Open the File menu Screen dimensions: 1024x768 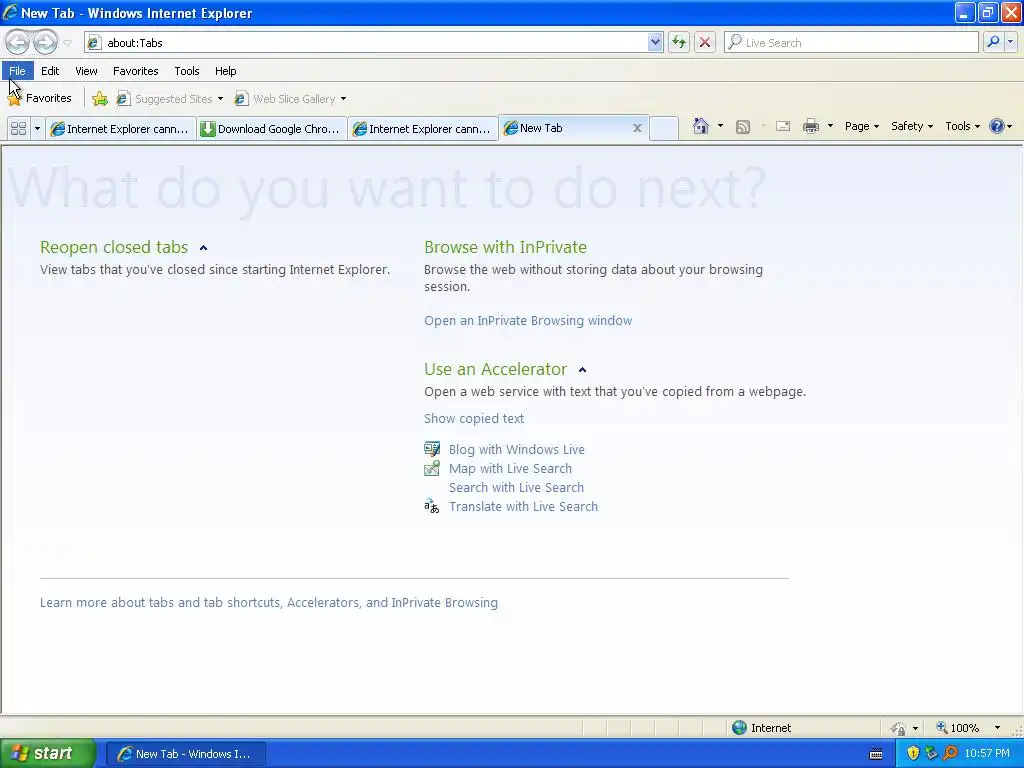[17, 71]
